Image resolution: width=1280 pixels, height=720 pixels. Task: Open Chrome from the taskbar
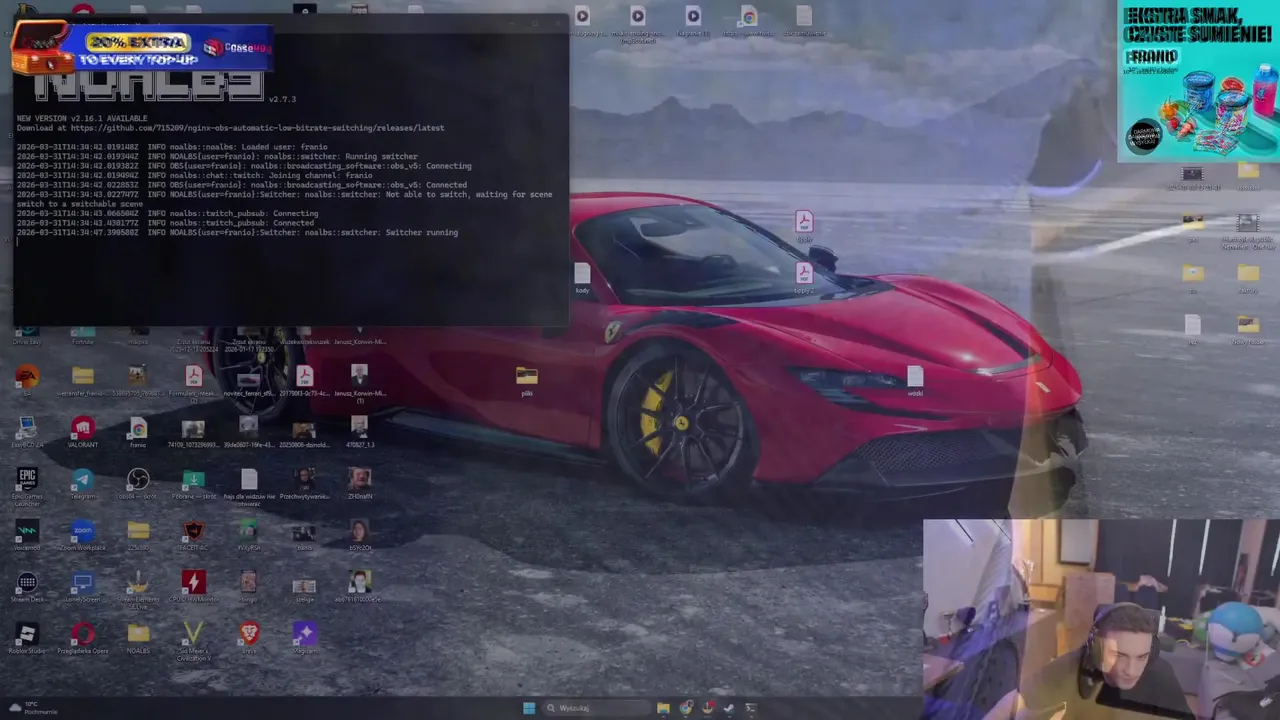686,708
